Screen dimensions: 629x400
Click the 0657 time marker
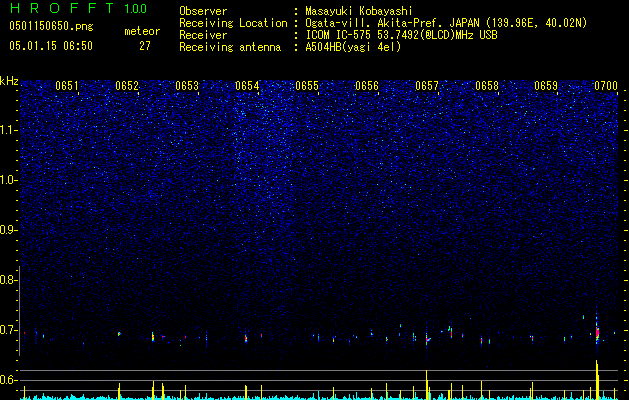point(427,86)
